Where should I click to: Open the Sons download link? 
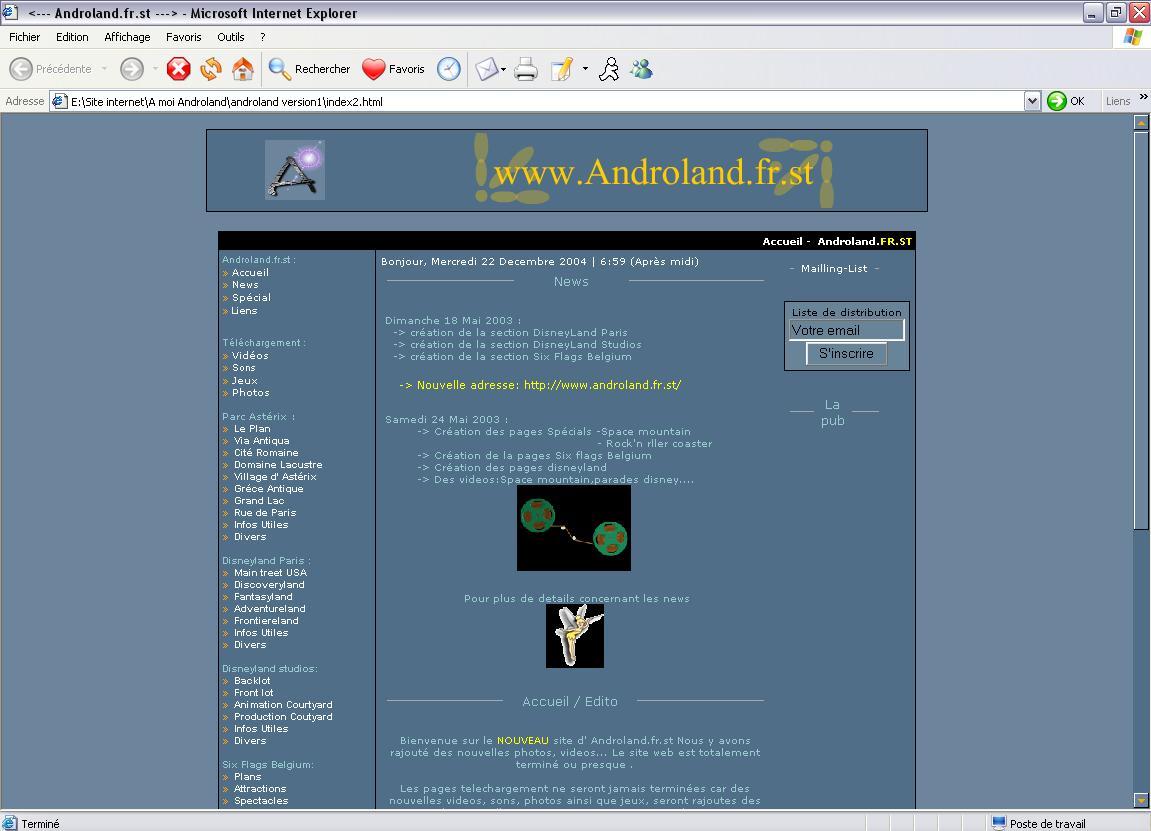(x=244, y=368)
